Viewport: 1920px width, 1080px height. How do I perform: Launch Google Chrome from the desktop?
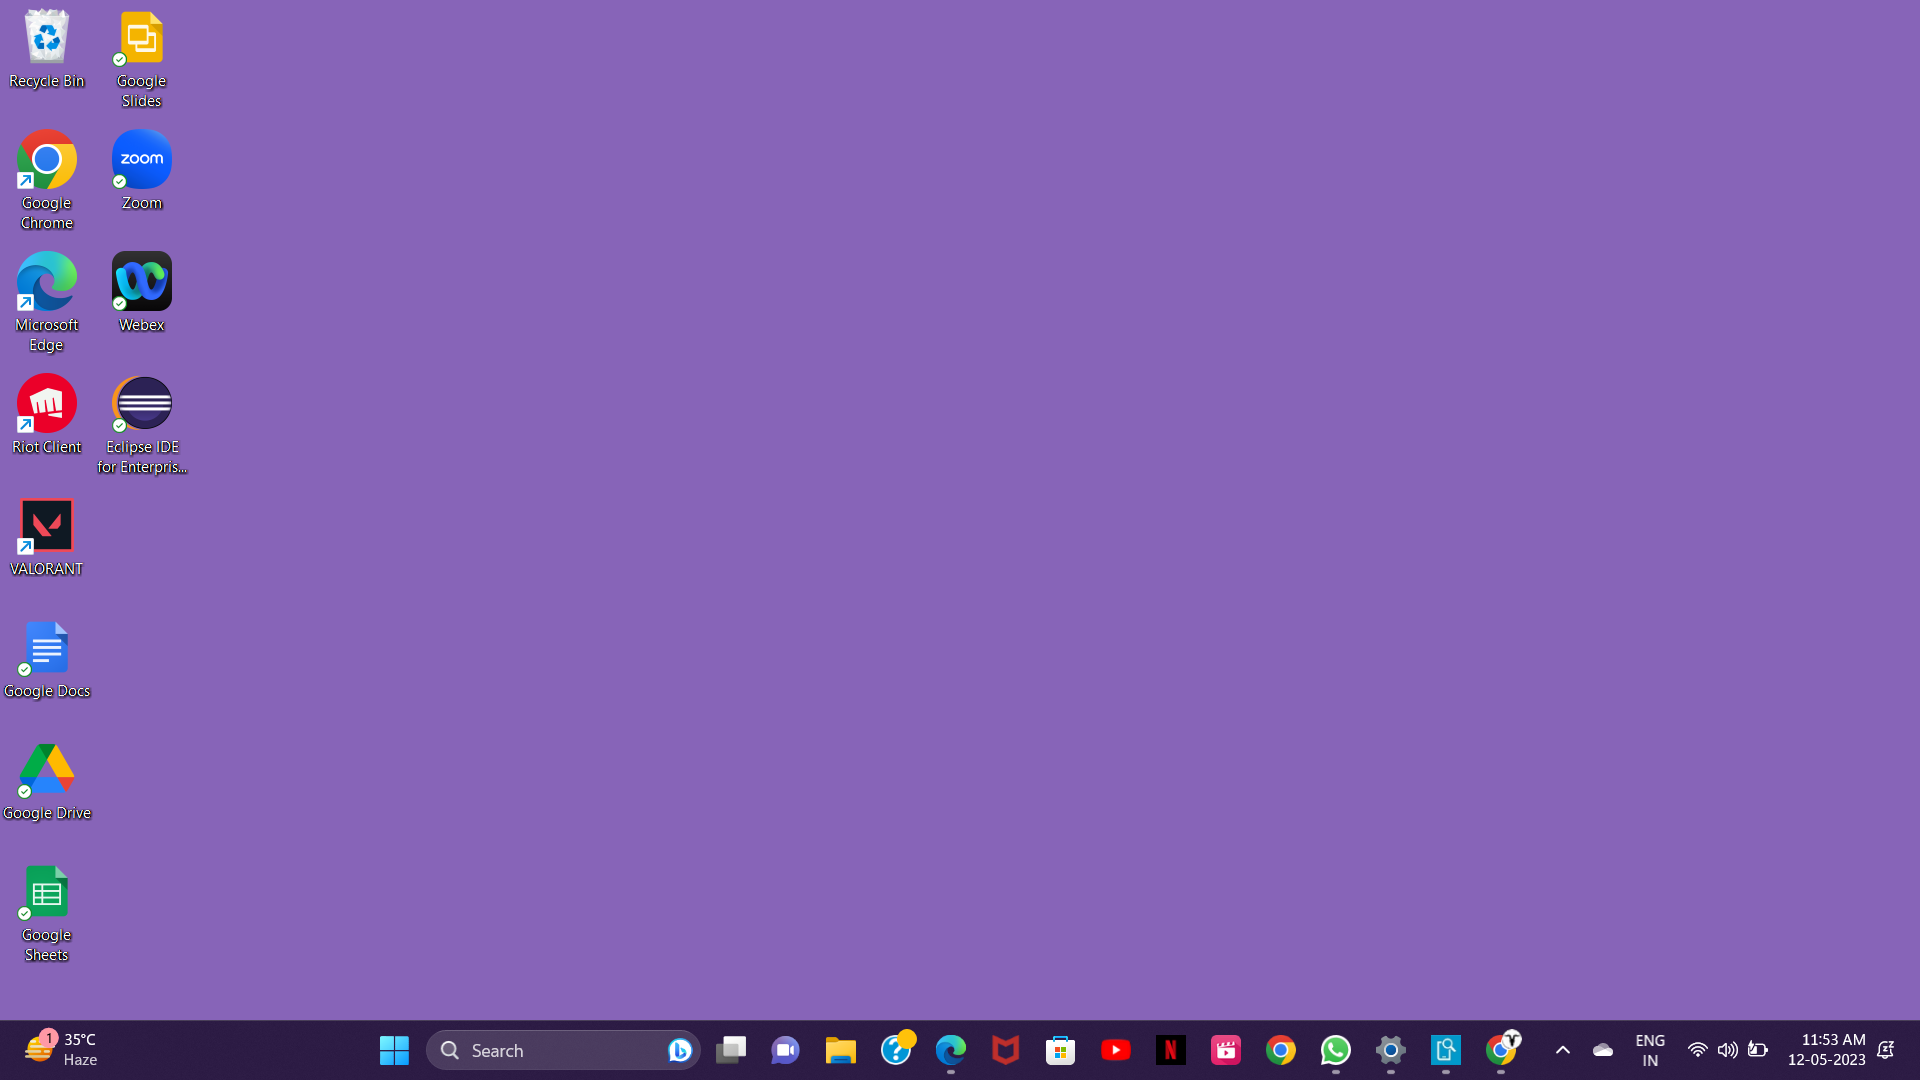tap(46, 160)
